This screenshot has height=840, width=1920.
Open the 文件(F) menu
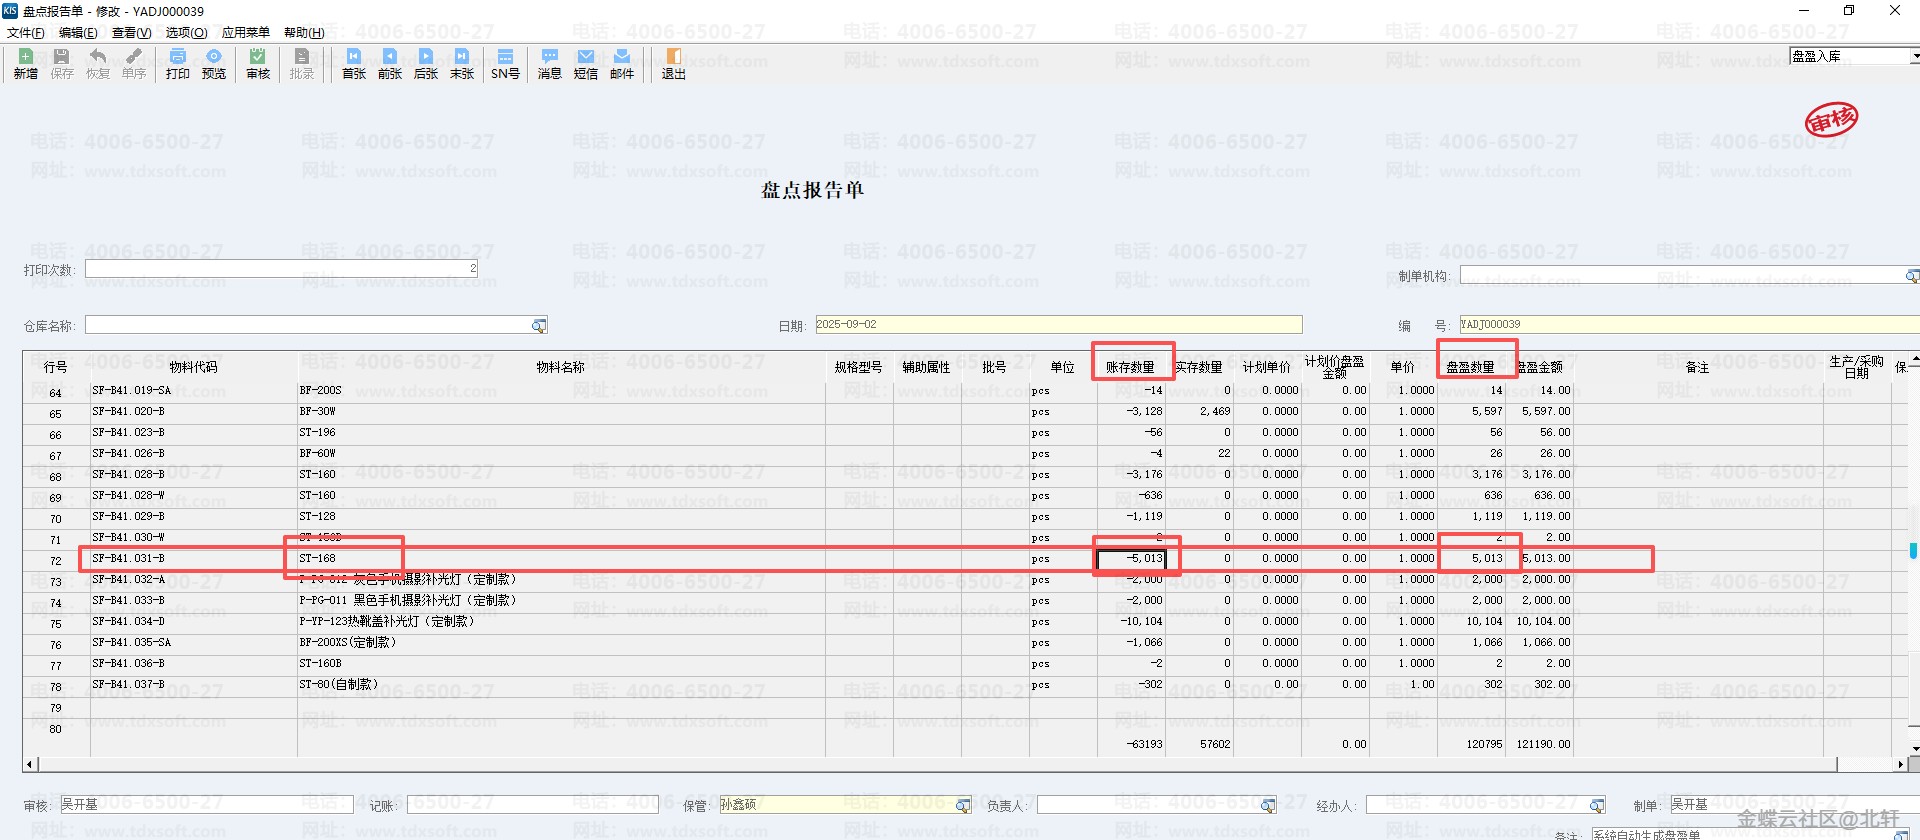click(26, 33)
